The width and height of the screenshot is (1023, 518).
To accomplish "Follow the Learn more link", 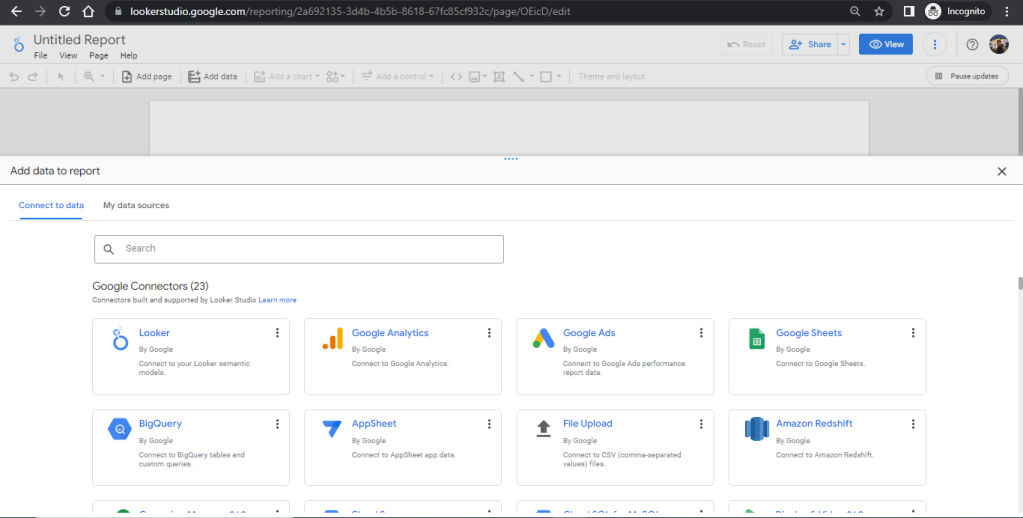I will [278, 300].
